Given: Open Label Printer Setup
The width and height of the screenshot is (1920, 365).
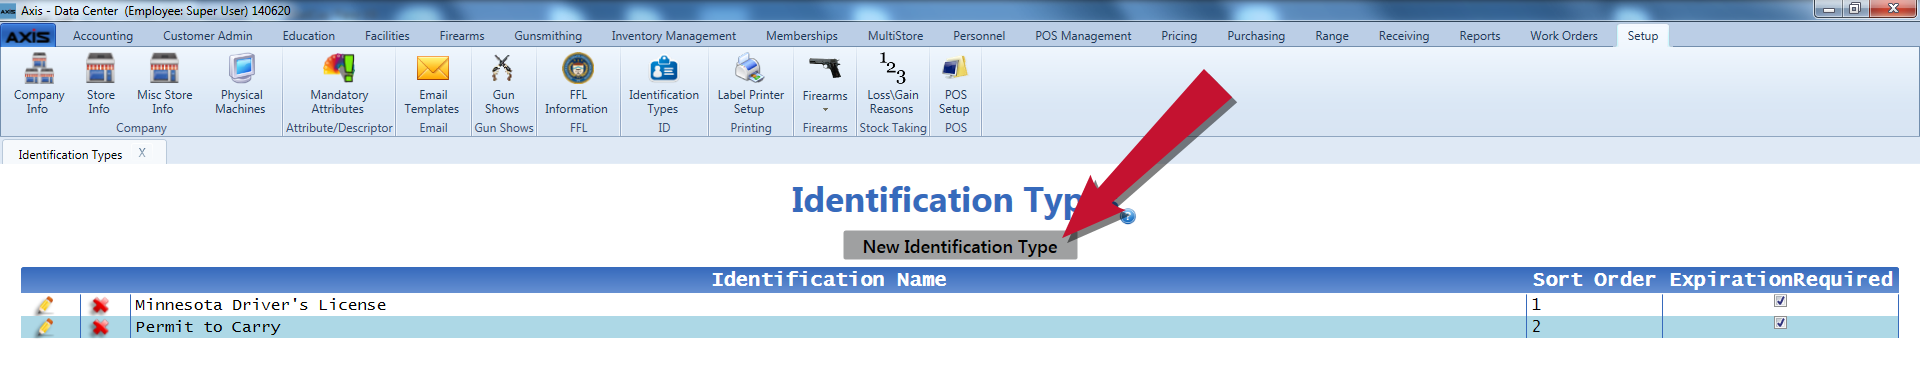Looking at the screenshot, I should tap(750, 84).
